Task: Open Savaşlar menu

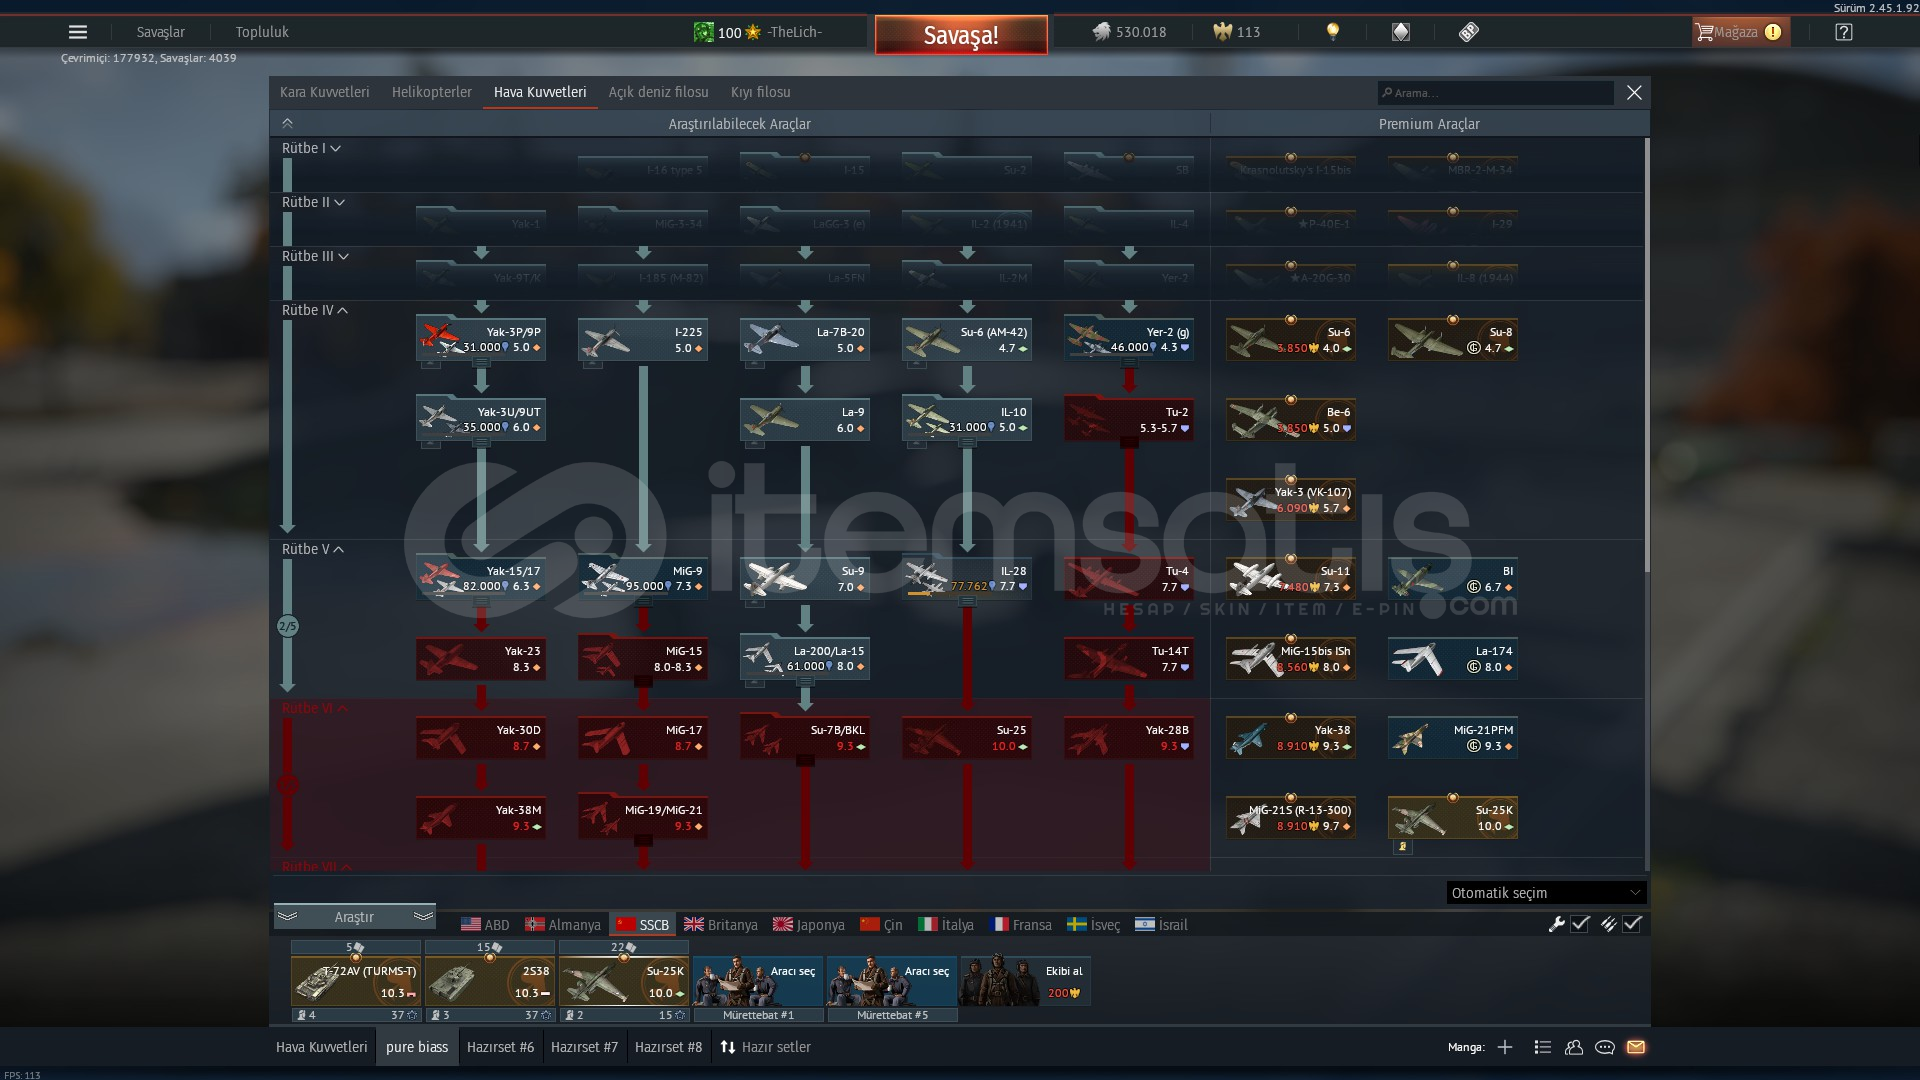Action: coord(160,32)
